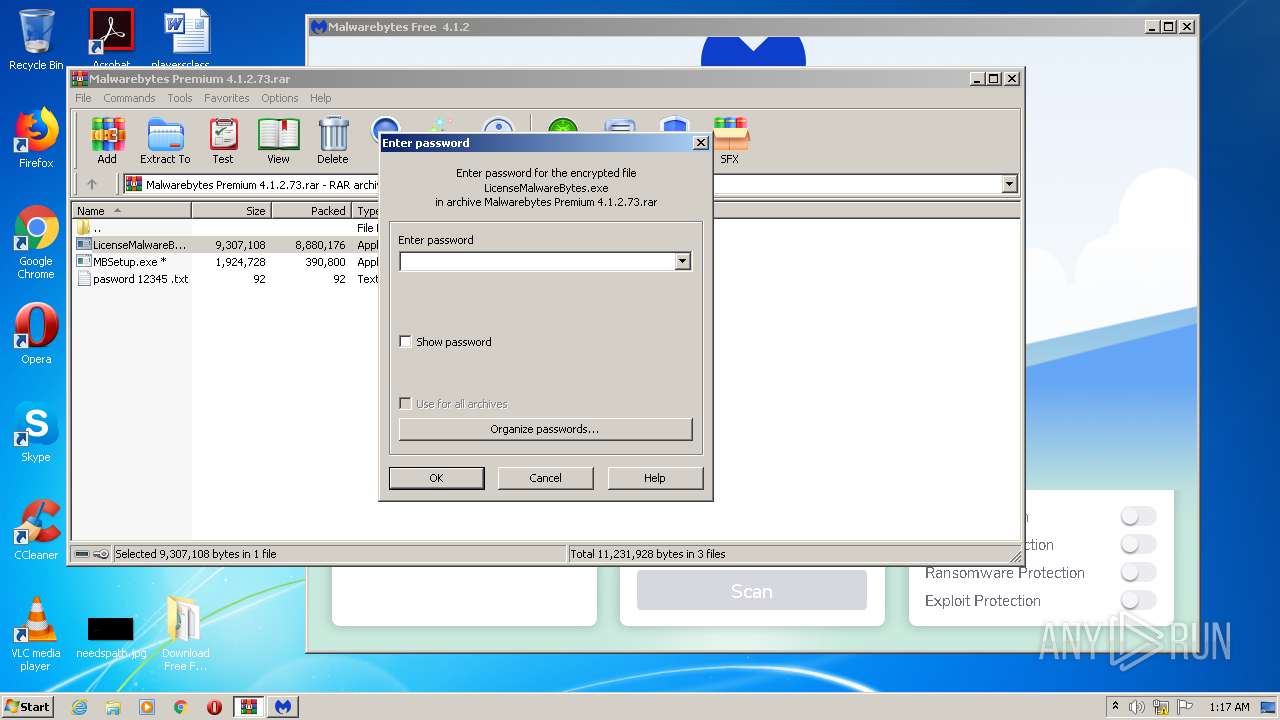Image resolution: width=1280 pixels, height=720 pixels.
Task: Select the Google Chrome desktop shortcut
Action: [36, 242]
